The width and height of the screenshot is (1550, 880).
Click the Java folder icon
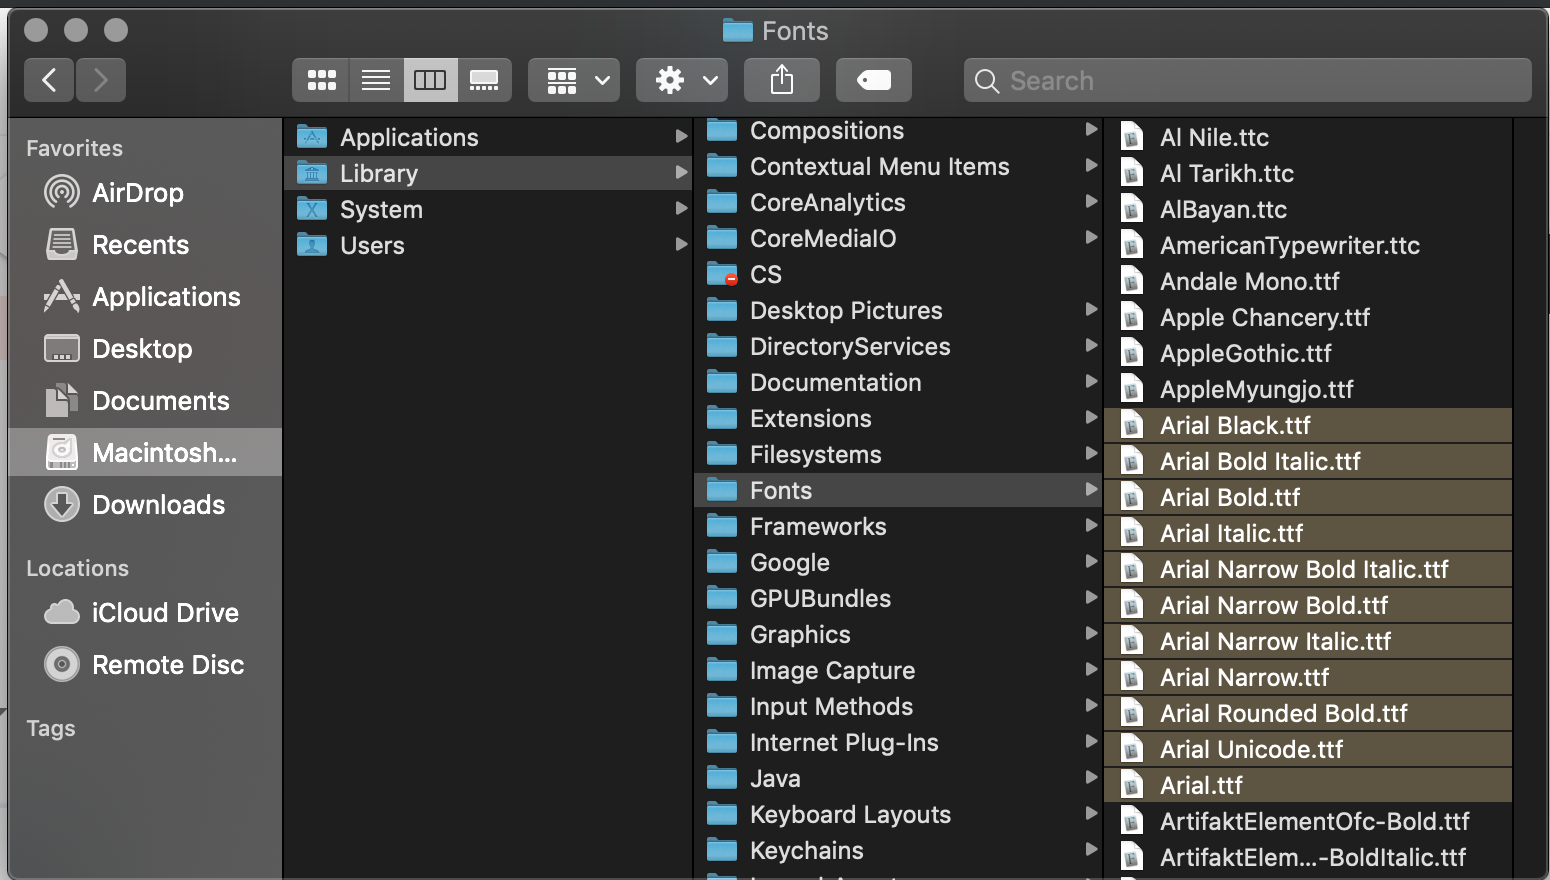722,778
